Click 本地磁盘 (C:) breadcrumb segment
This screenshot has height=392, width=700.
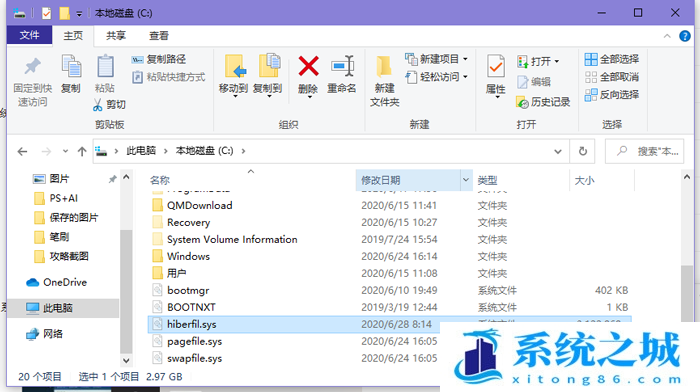[204, 151]
